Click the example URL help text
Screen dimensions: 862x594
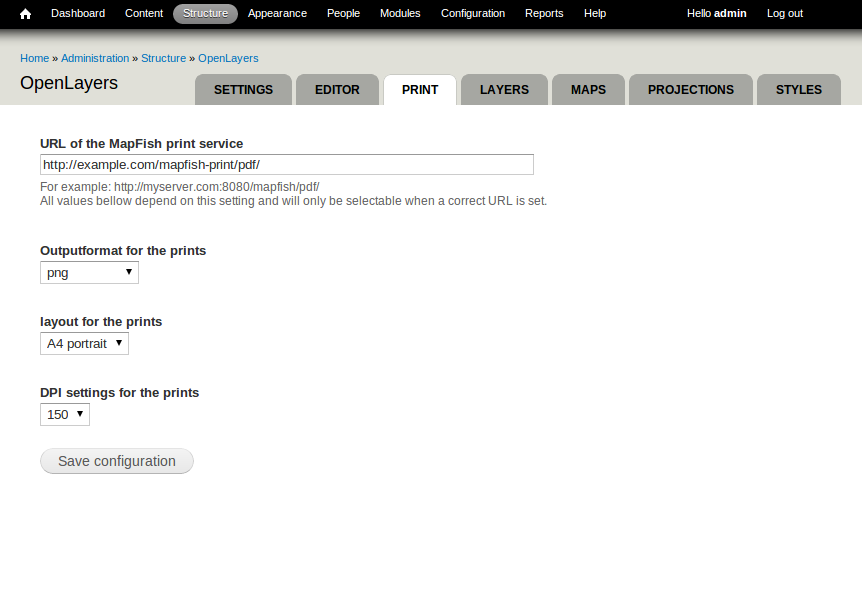coord(180,187)
